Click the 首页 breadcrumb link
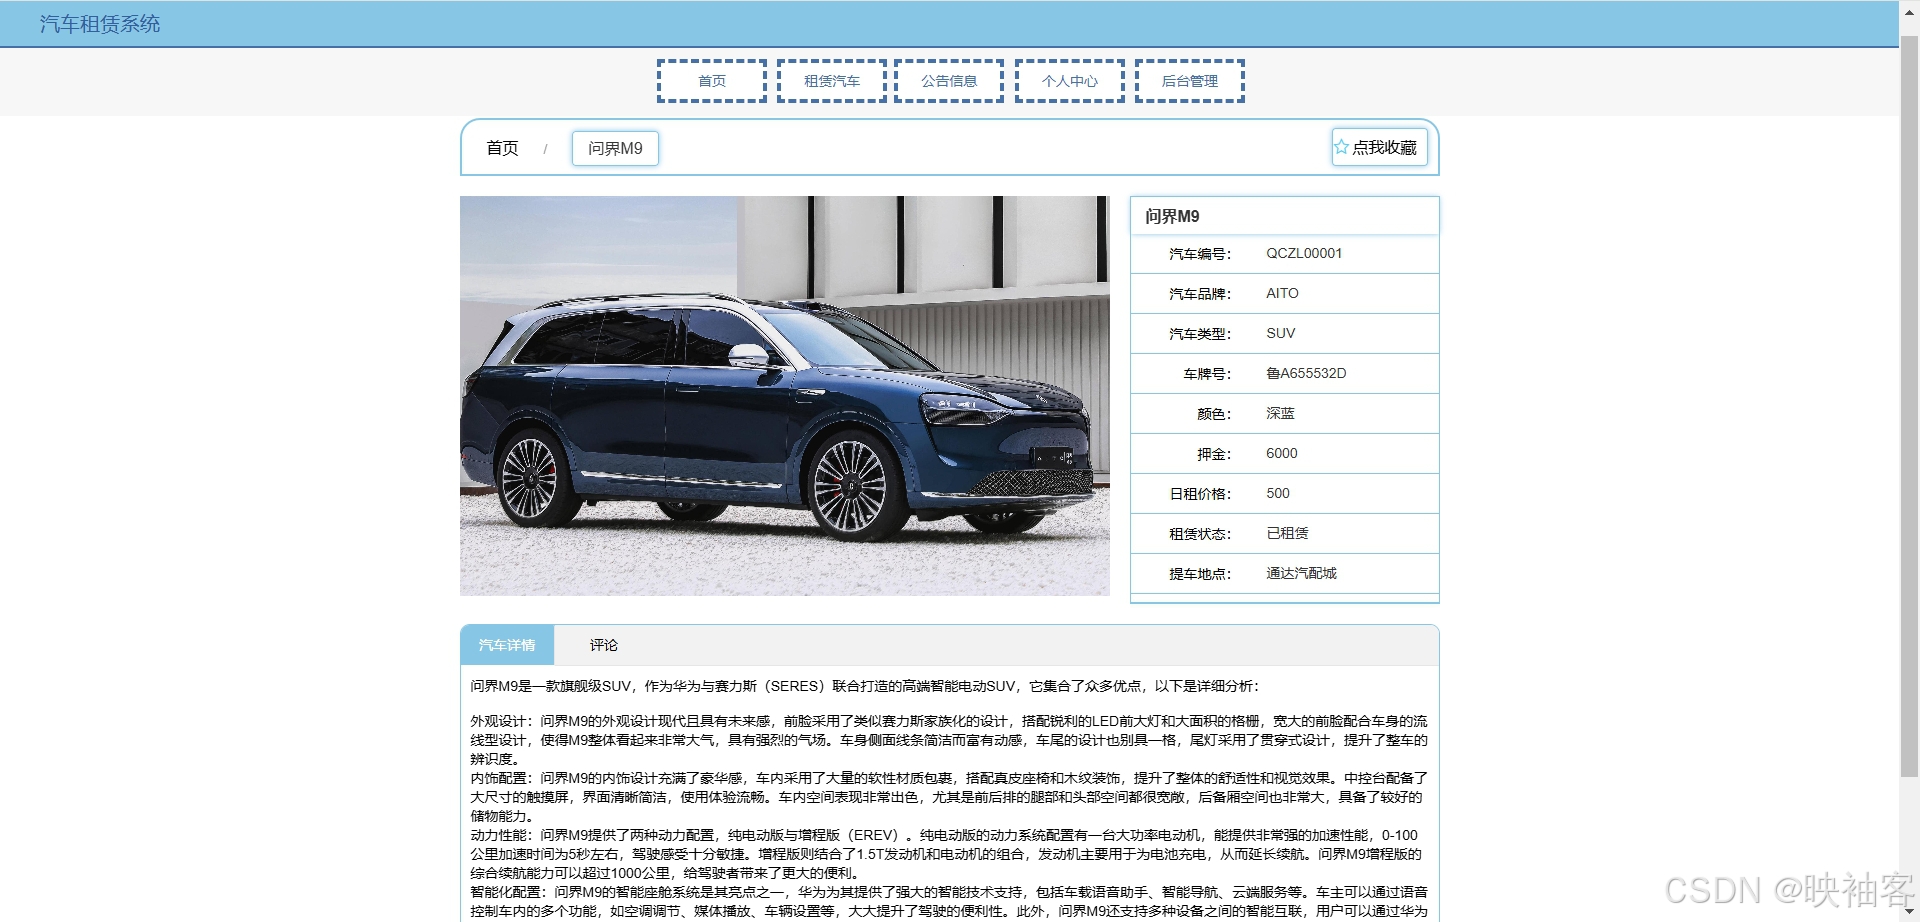 tap(502, 148)
